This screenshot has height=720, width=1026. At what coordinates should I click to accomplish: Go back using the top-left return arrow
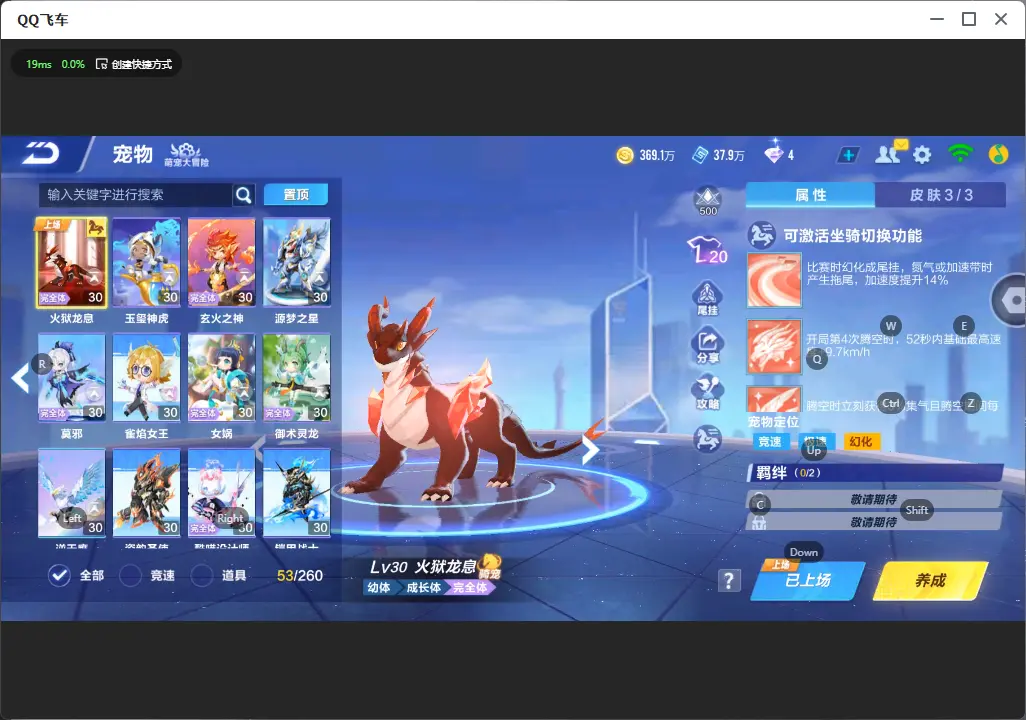[41, 154]
